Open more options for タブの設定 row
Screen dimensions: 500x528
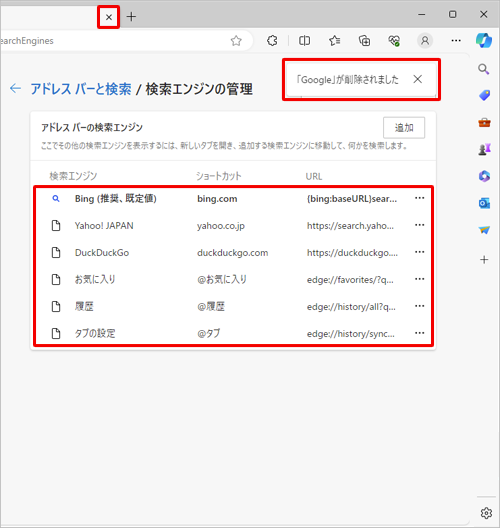pos(420,333)
